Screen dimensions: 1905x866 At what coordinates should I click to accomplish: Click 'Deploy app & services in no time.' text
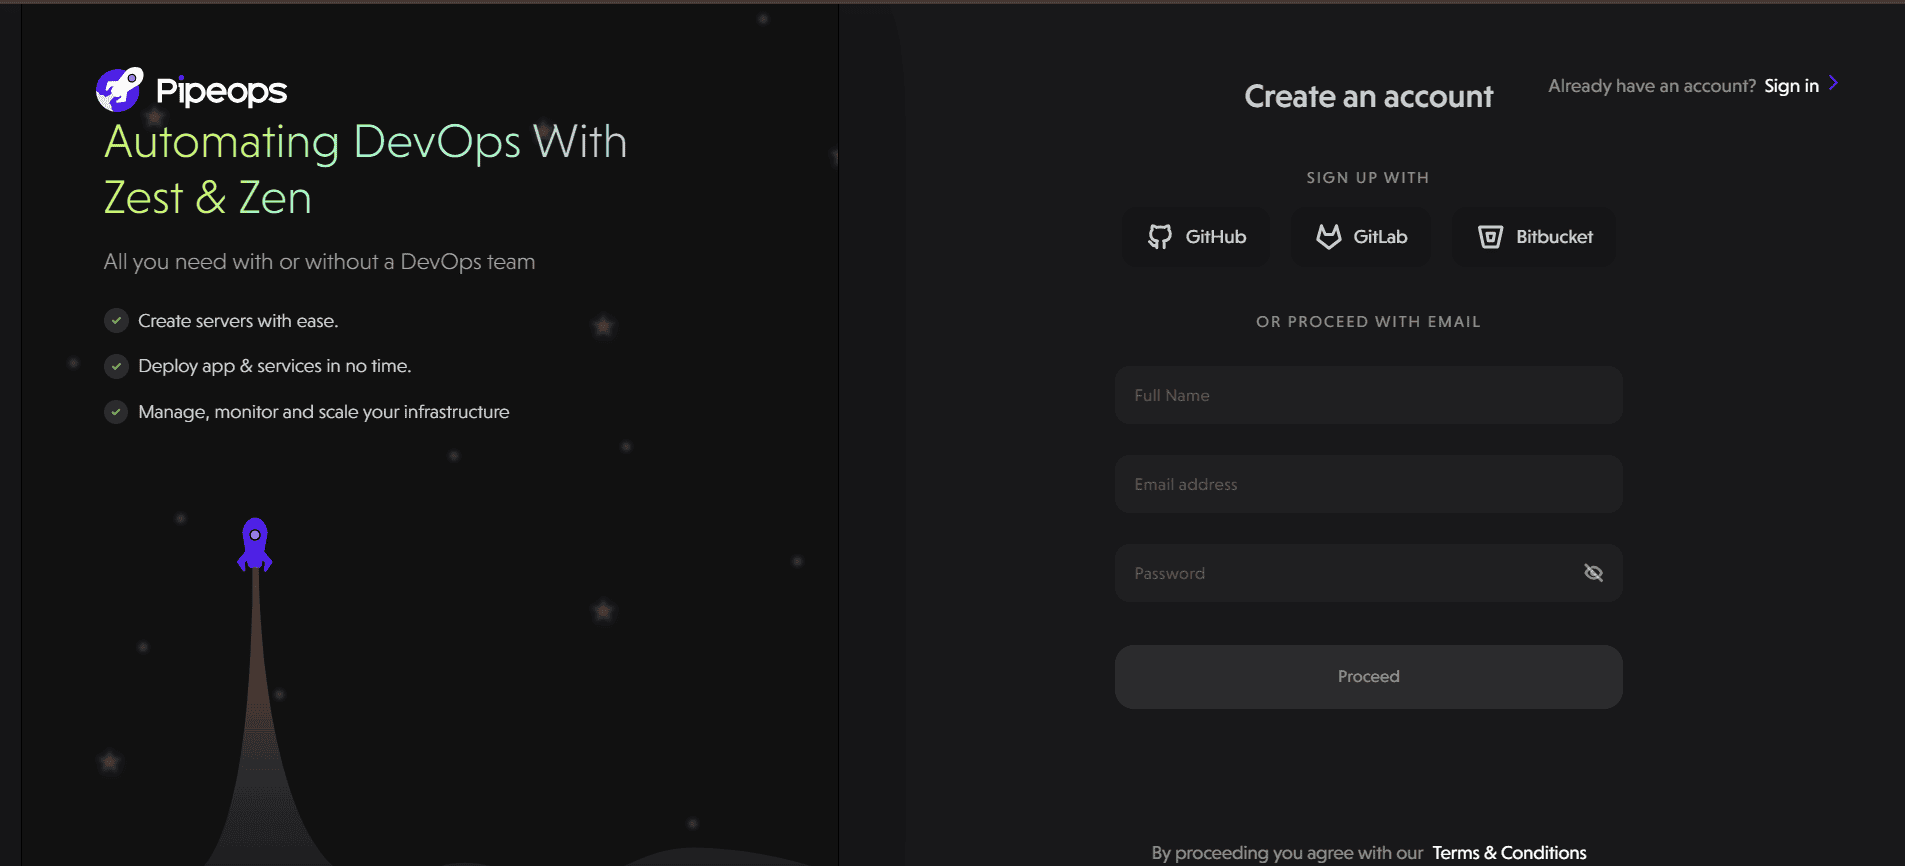(274, 366)
